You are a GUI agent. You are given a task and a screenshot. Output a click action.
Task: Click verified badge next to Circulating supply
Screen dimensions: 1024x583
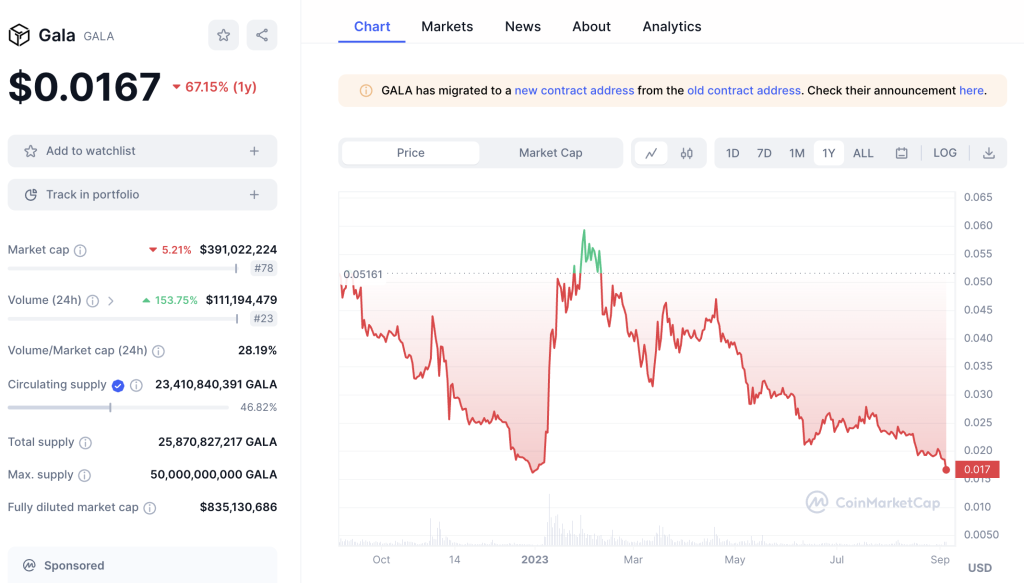[118, 385]
